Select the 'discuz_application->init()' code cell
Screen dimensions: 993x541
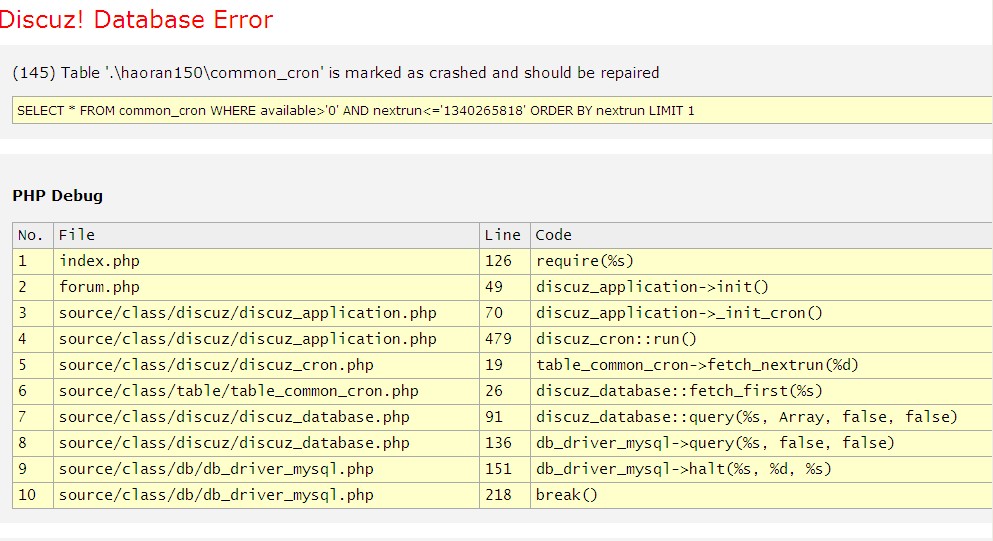(762, 287)
